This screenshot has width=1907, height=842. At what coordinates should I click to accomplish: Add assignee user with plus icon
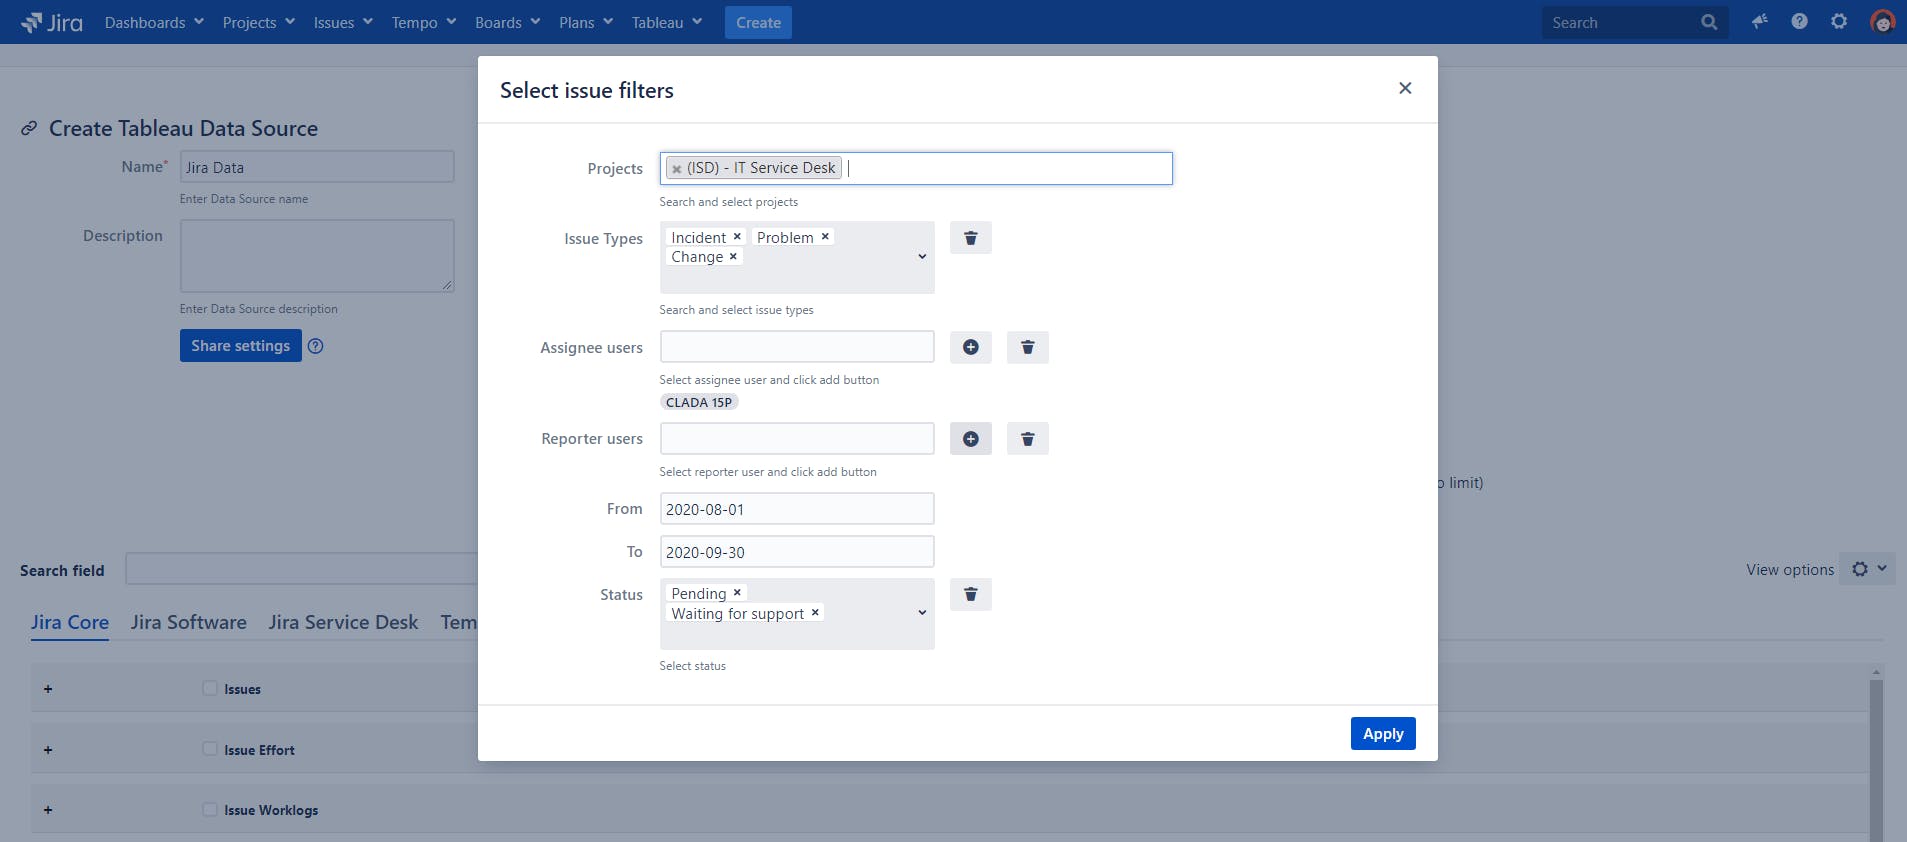(970, 347)
